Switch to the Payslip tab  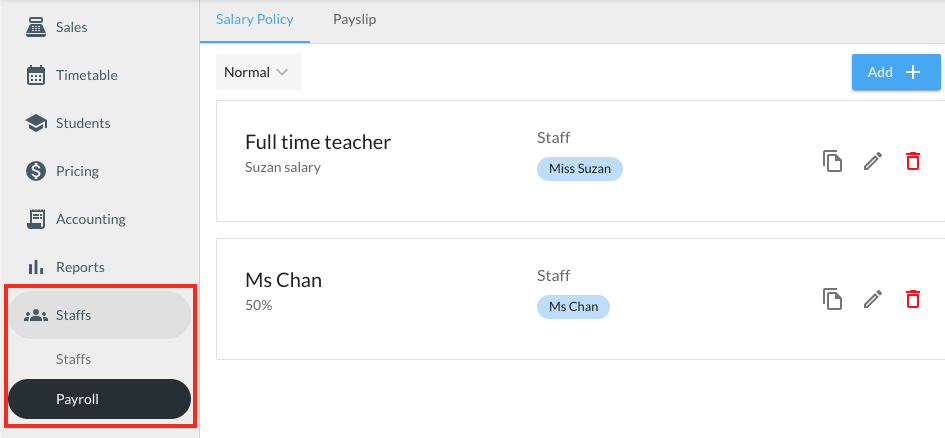point(354,19)
